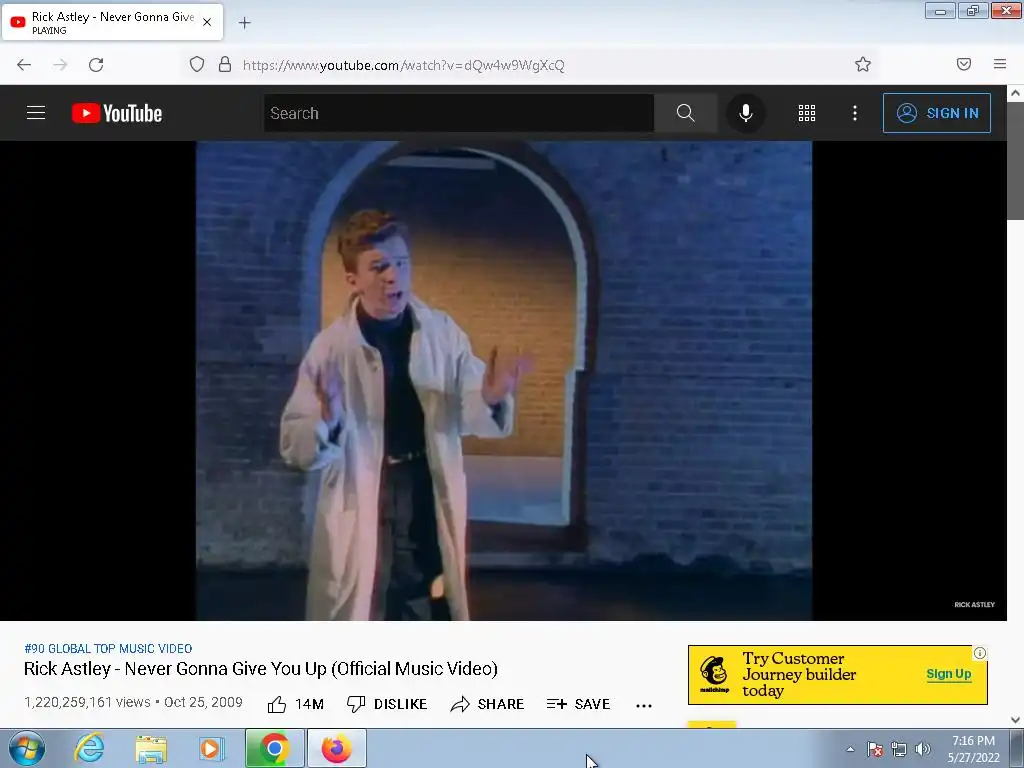Open the volume speaker tray icon
Viewport: 1024px width, 768px height.
[x=922, y=749]
